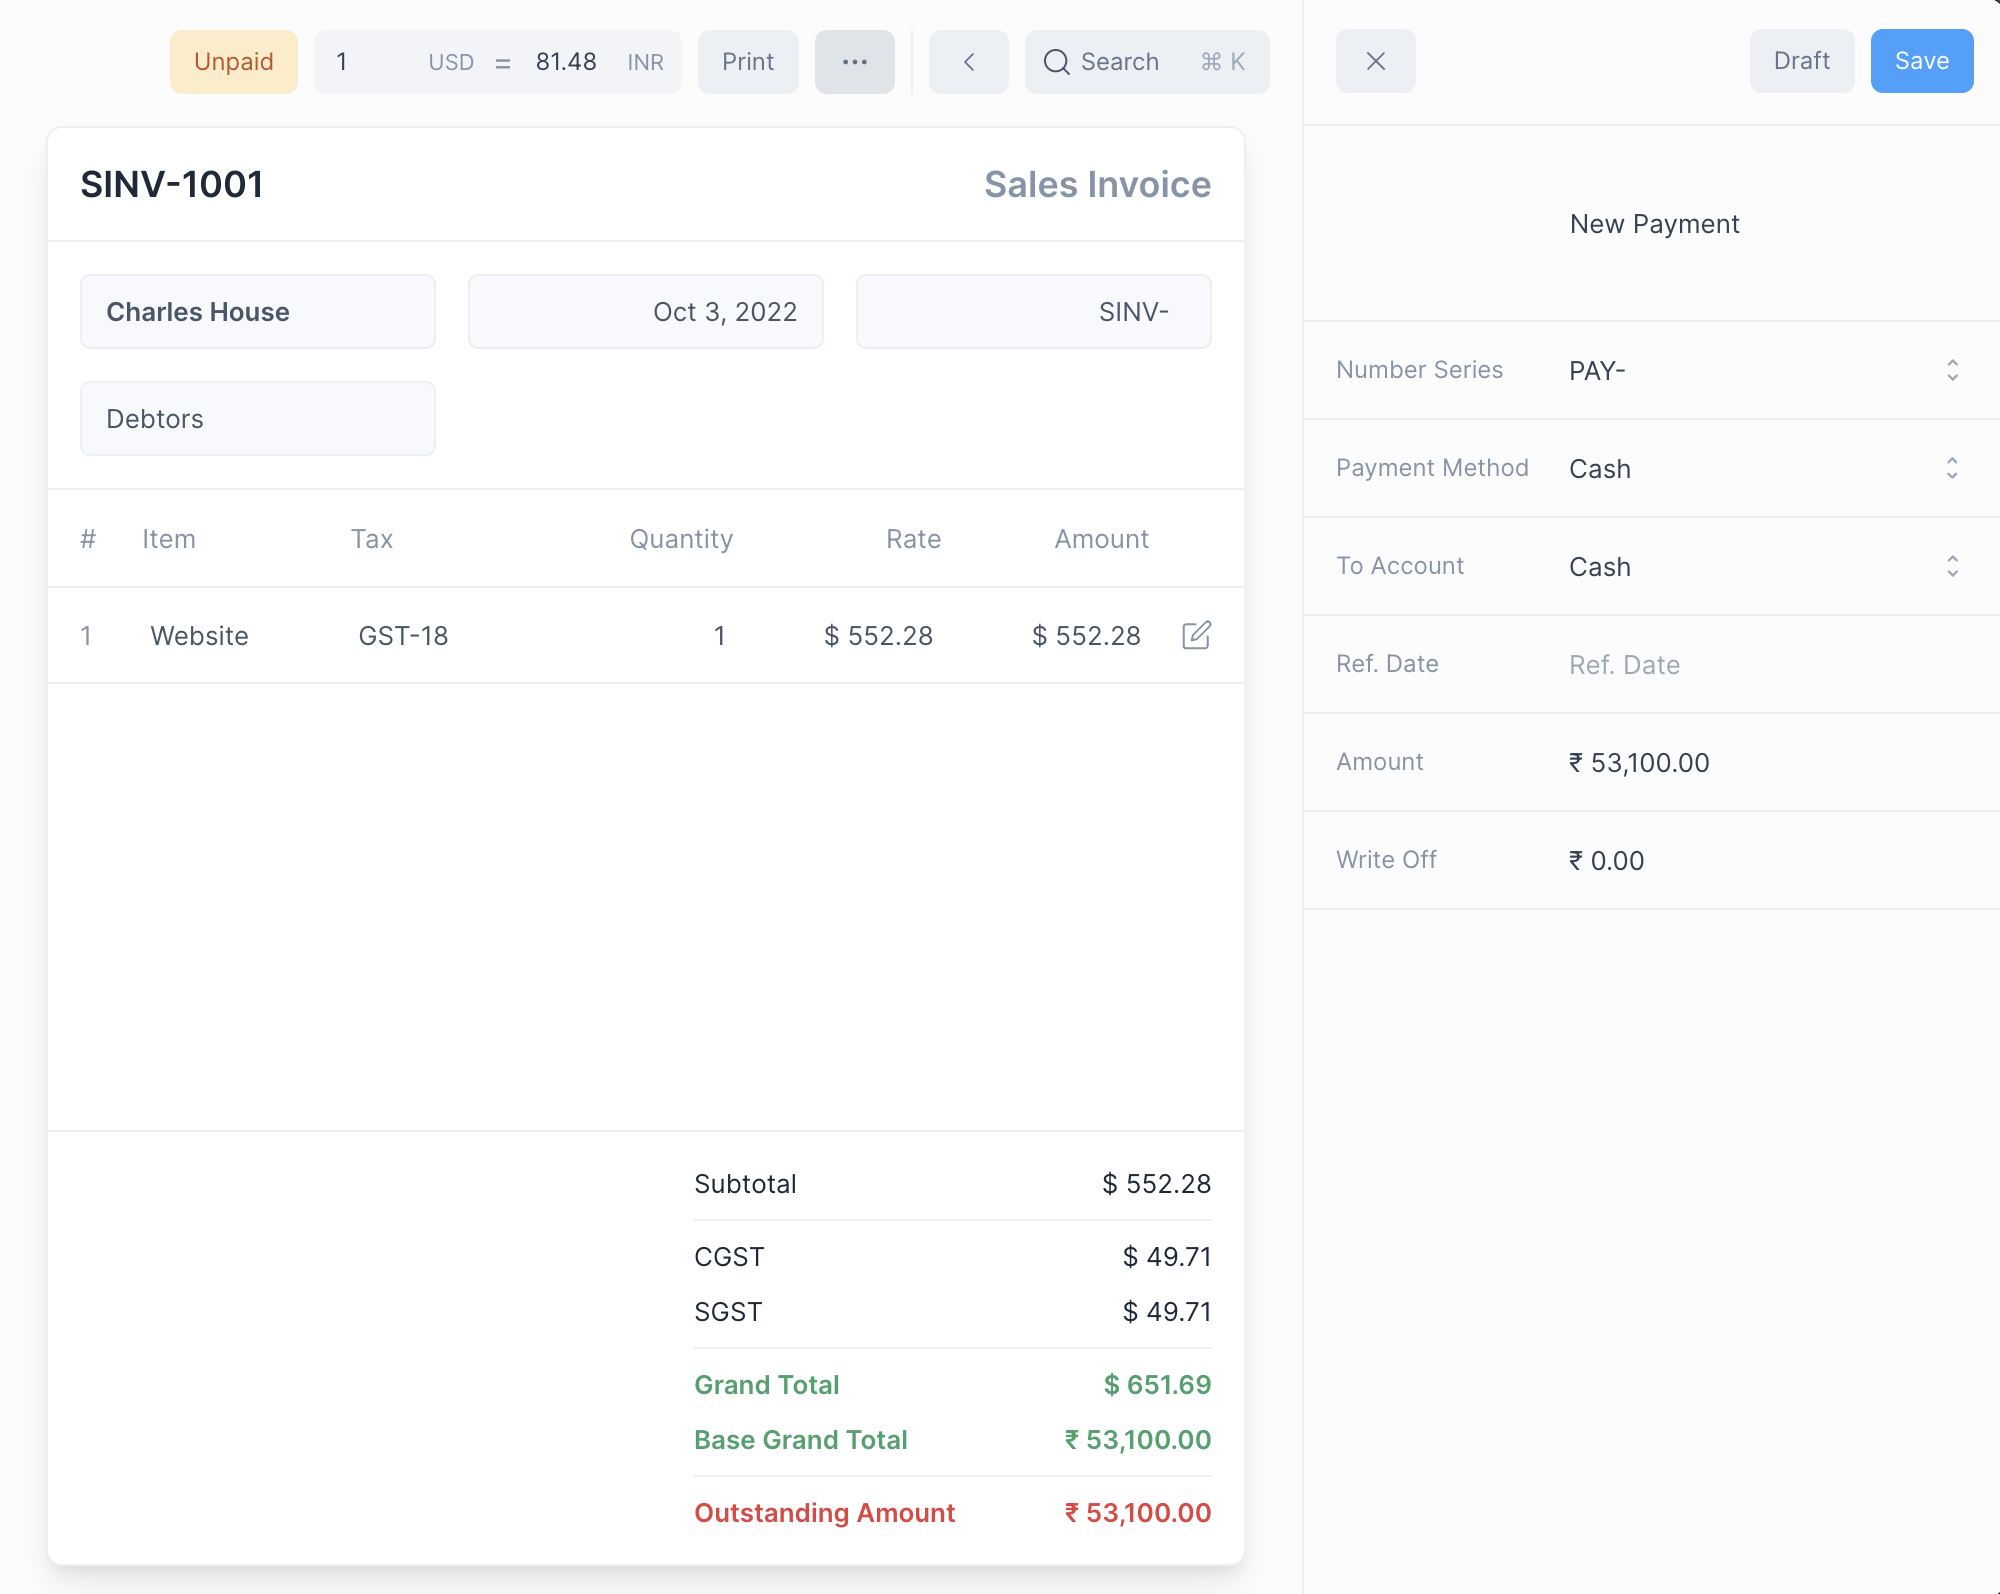
Task: Click the back arrow navigation button
Action: tap(968, 62)
